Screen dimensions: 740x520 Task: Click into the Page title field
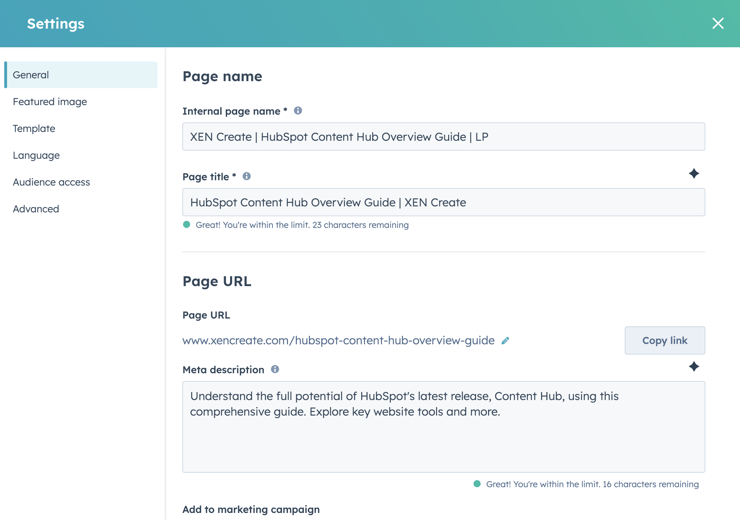443,202
